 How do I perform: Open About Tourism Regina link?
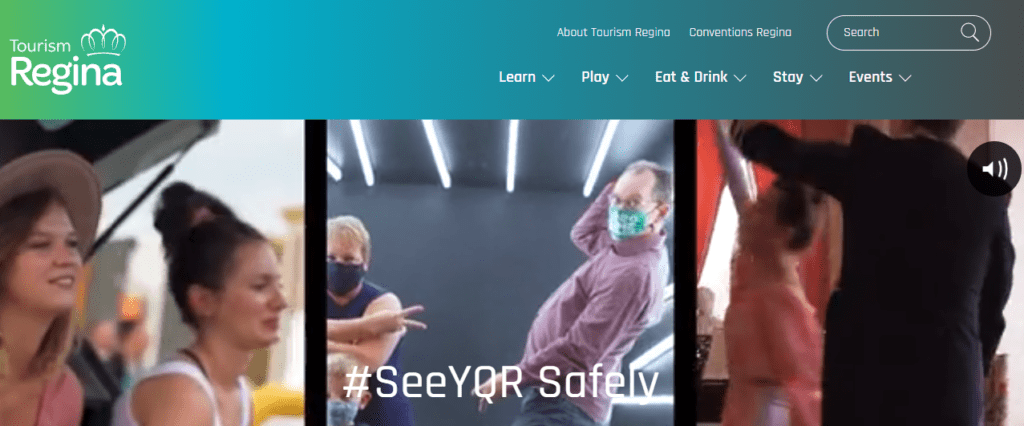[x=613, y=32]
